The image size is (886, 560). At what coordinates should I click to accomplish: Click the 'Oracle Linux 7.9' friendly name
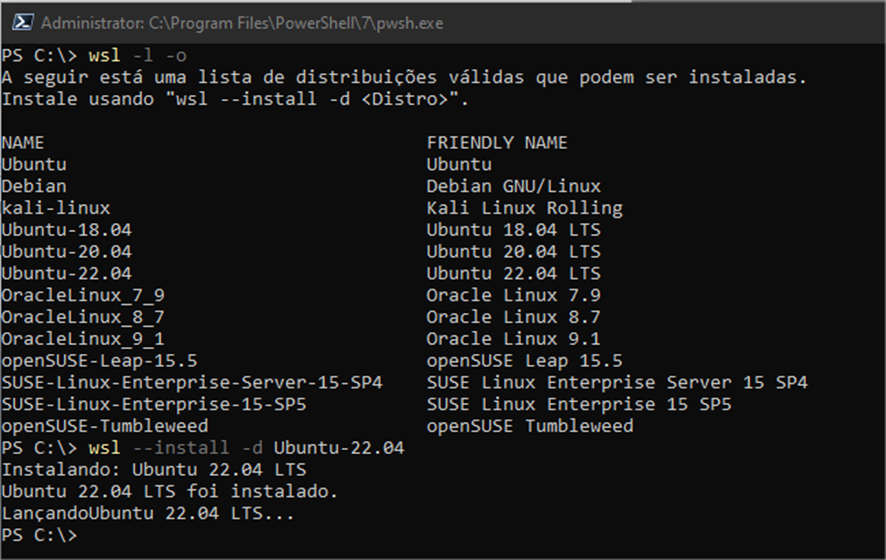pos(514,296)
